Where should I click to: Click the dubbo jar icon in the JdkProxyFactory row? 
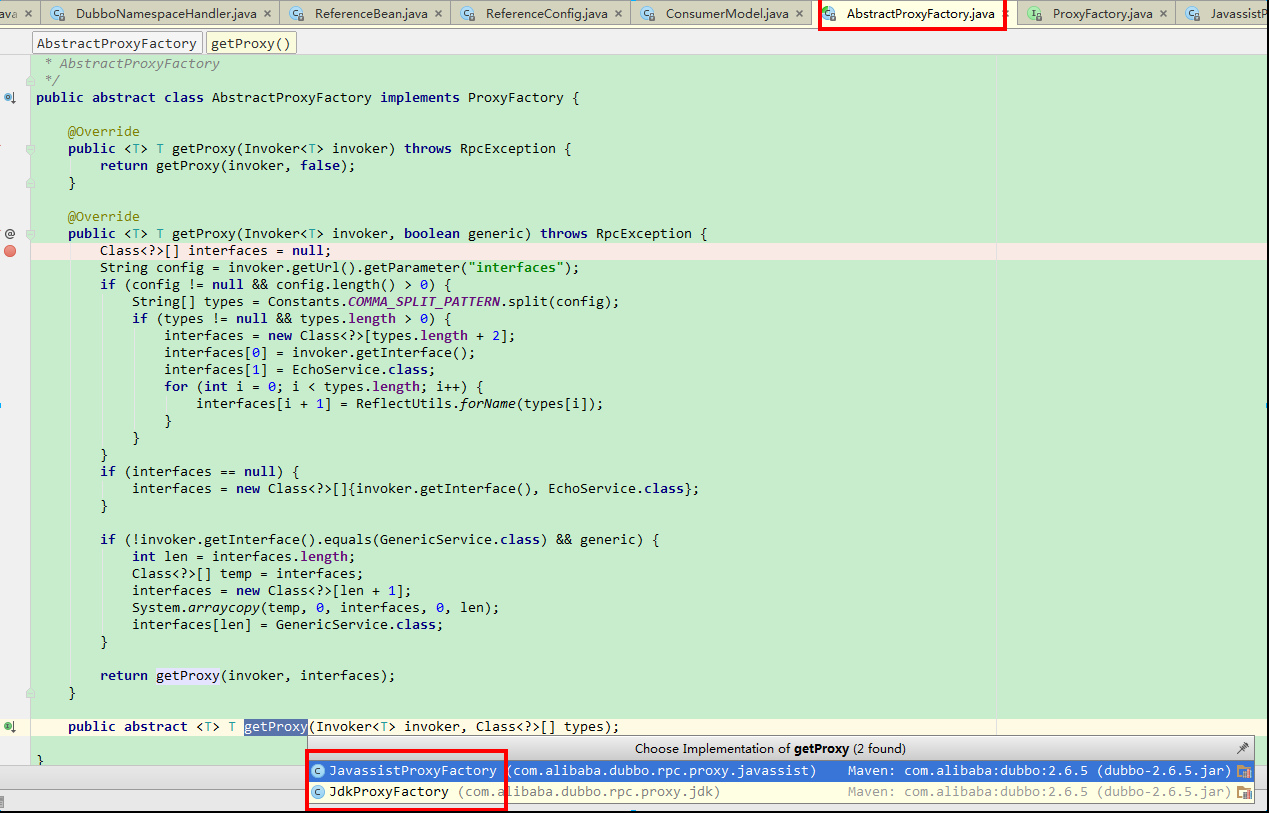(x=1244, y=792)
